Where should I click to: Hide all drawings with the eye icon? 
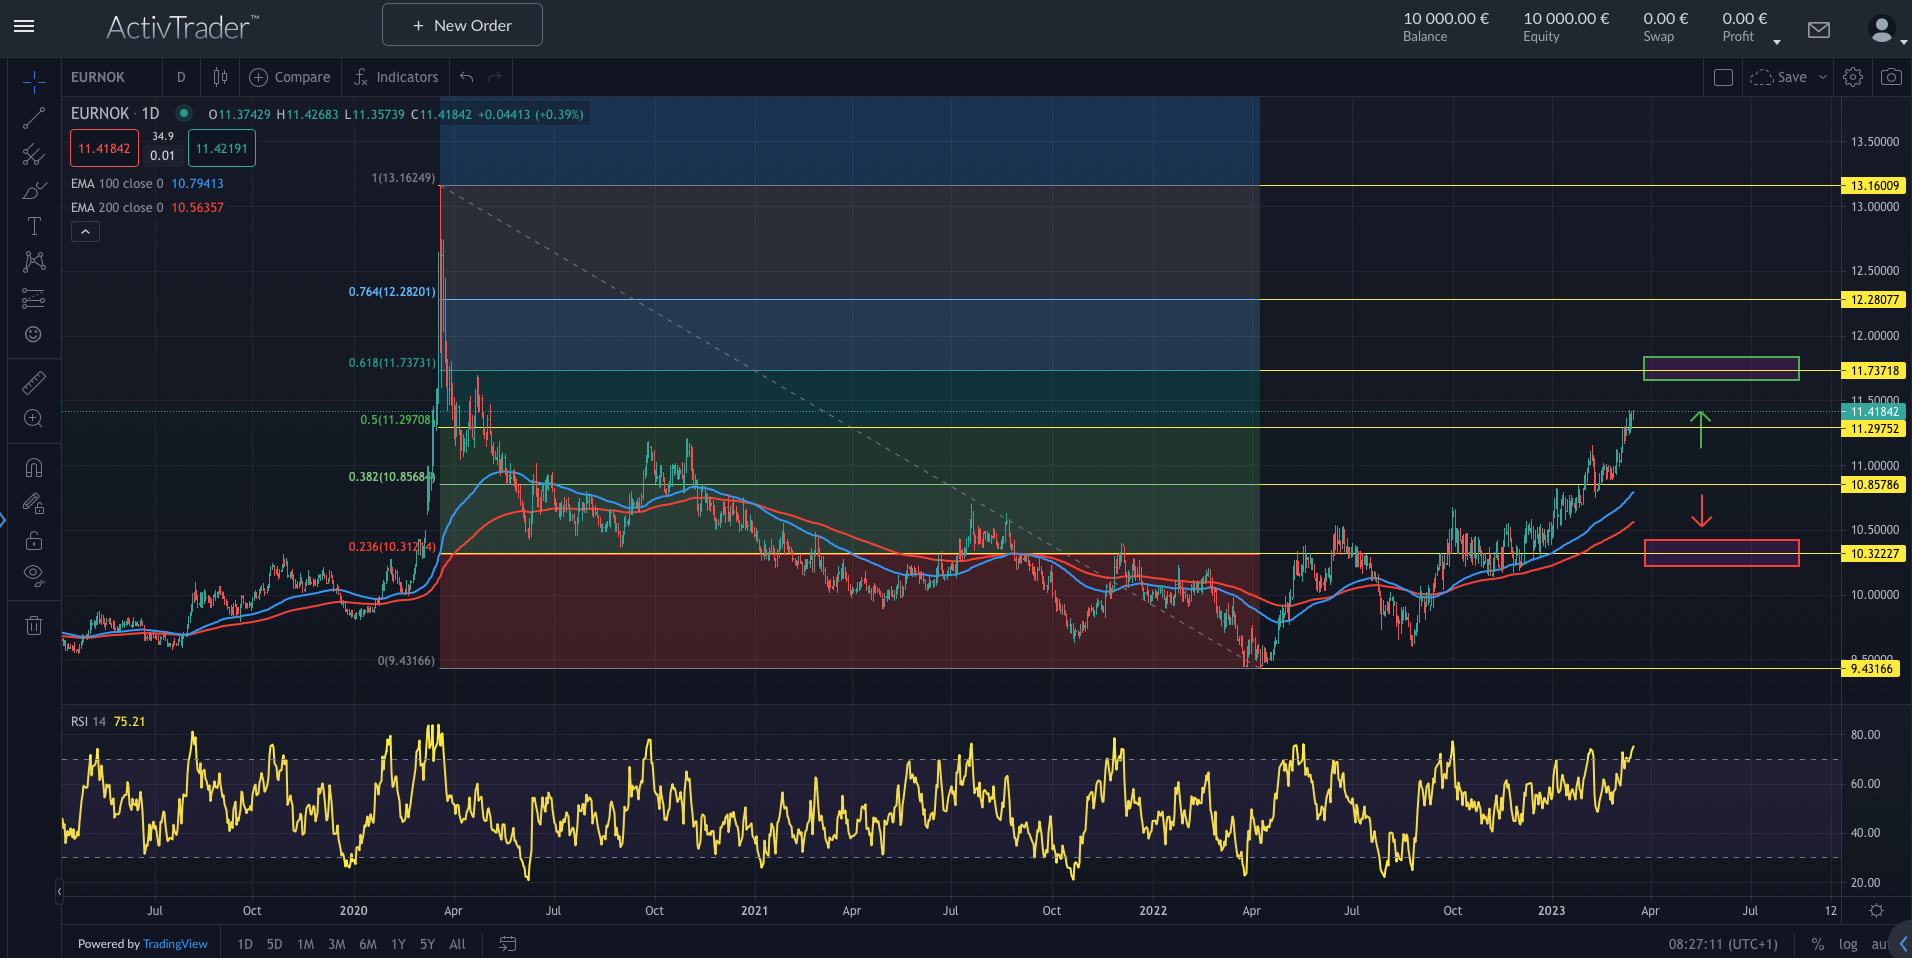click(x=34, y=575)
